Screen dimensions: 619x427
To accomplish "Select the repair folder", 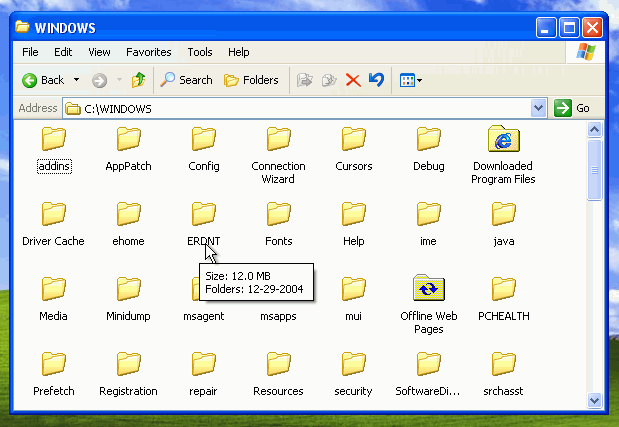I will 204,375.
